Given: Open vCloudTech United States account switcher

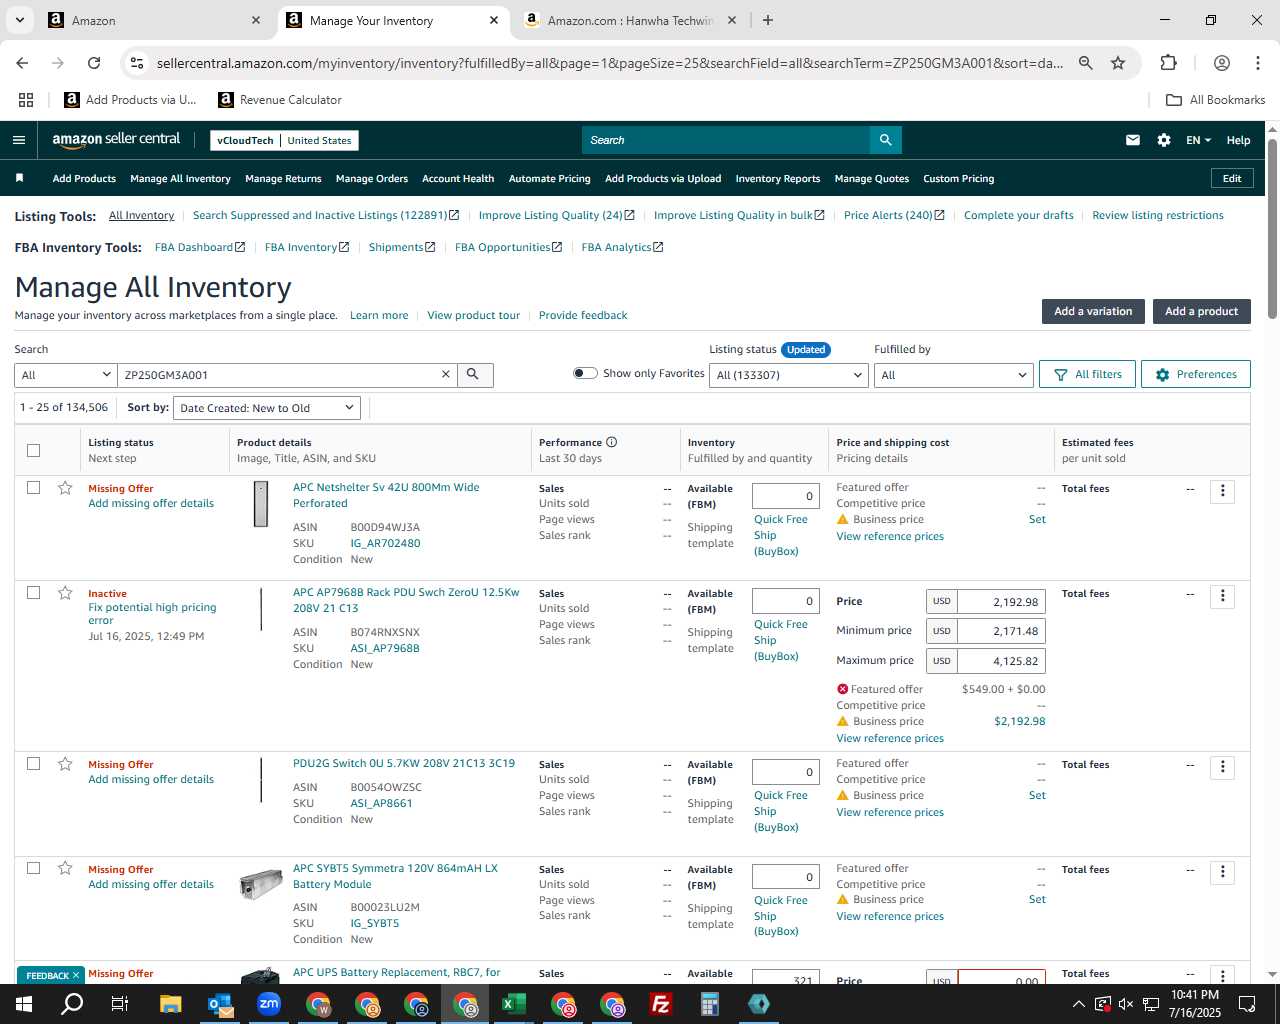Looking at the screenshot, I should [x=284, y=140].
